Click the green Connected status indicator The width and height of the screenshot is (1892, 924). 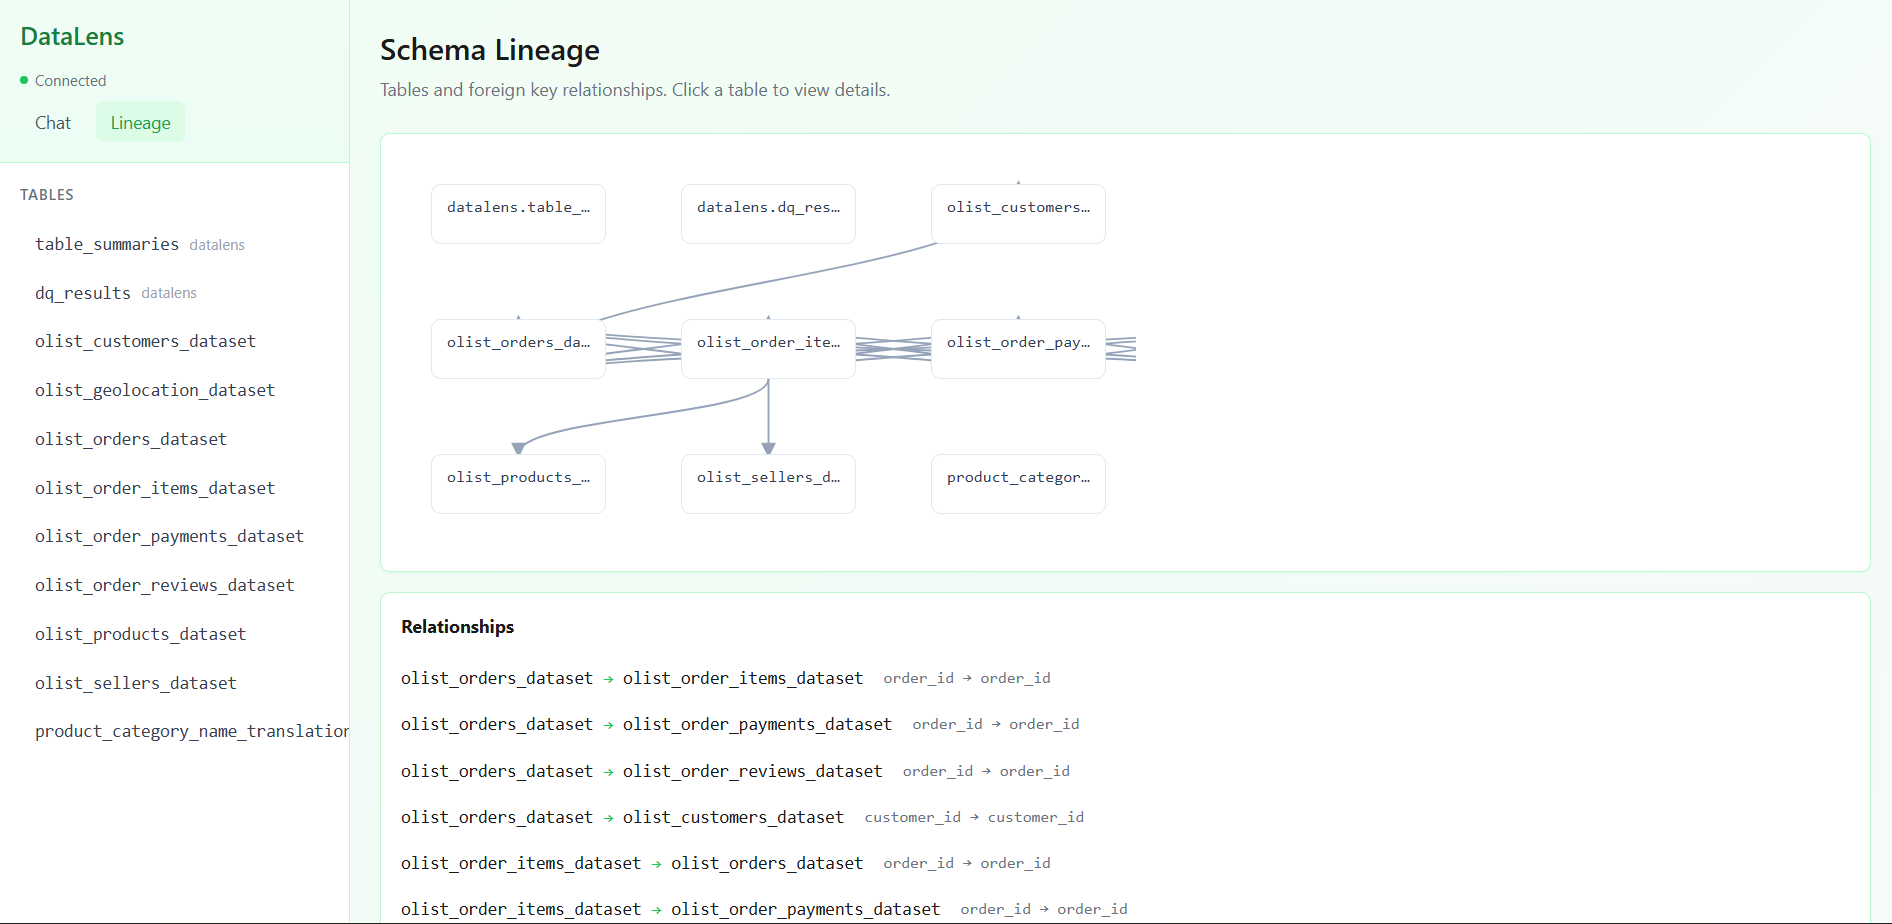coord(64,80)
